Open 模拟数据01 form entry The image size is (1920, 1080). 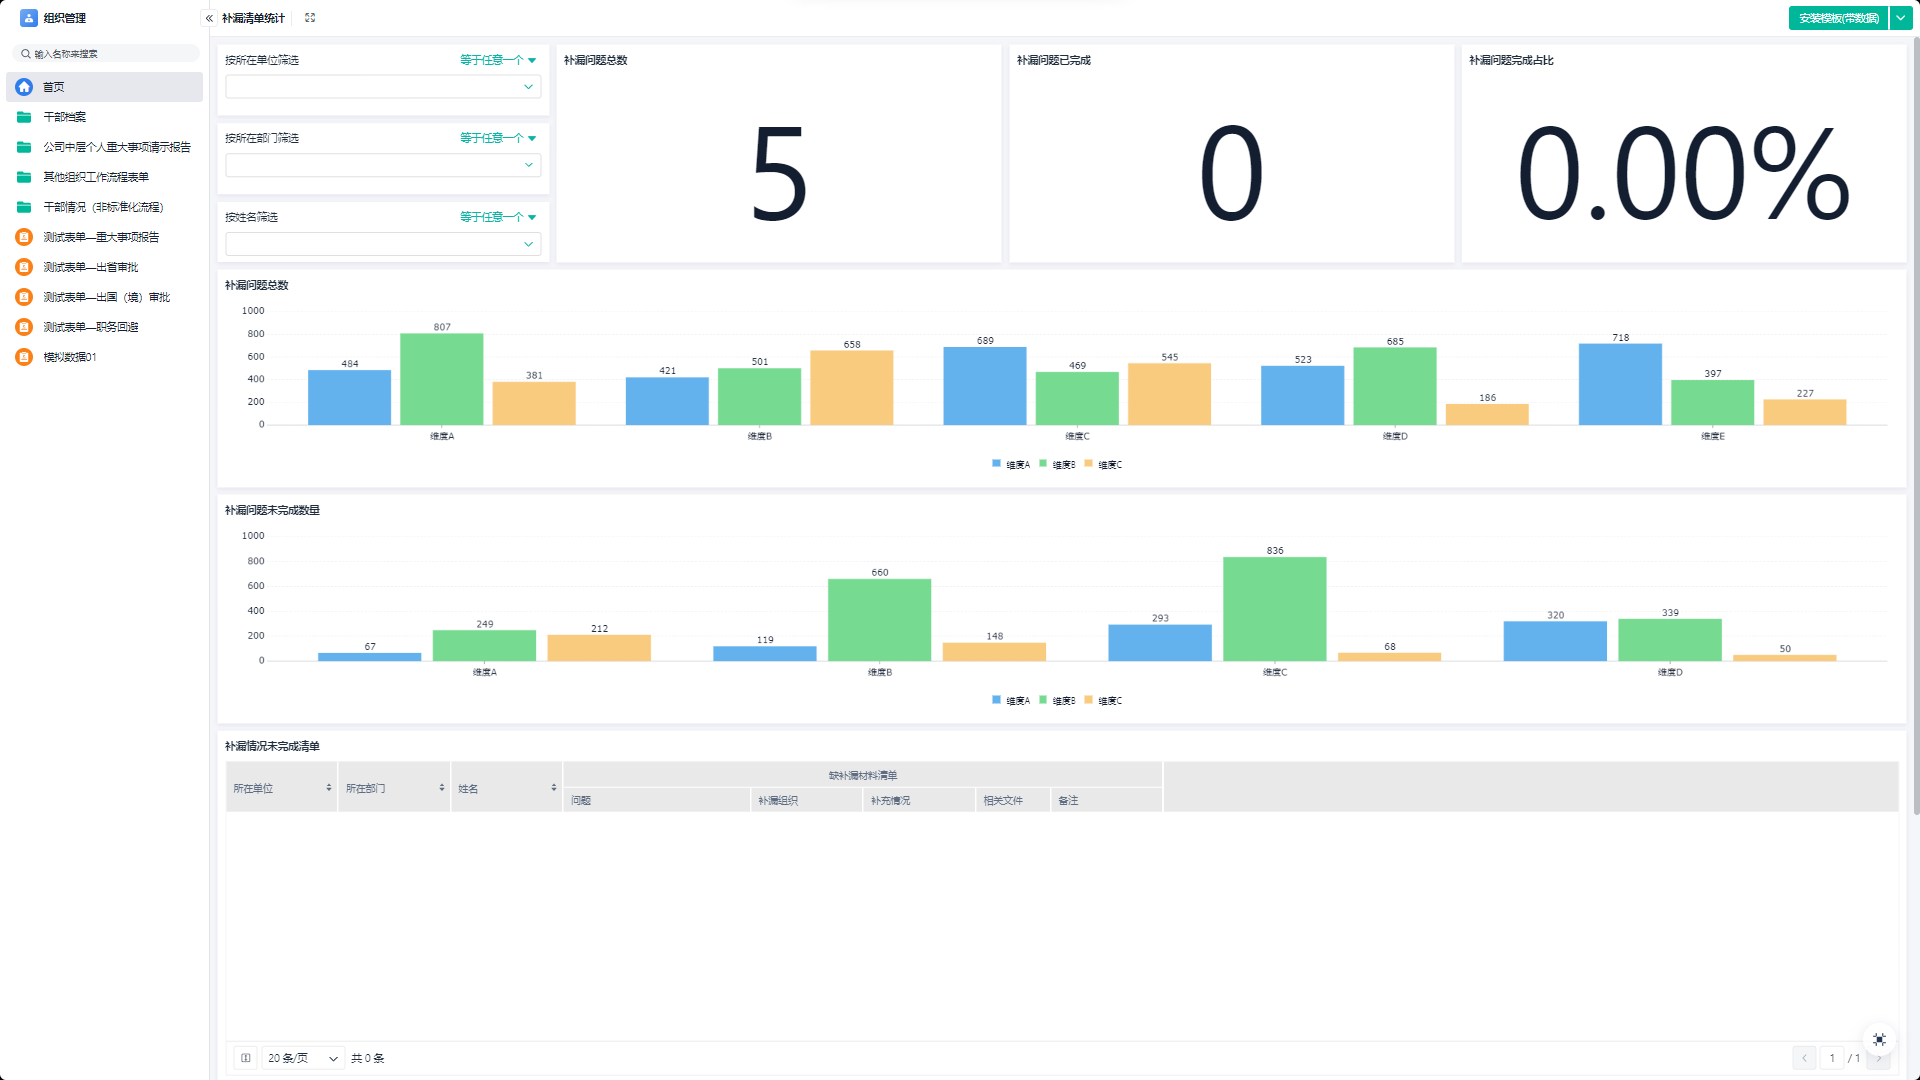point(69,357)
